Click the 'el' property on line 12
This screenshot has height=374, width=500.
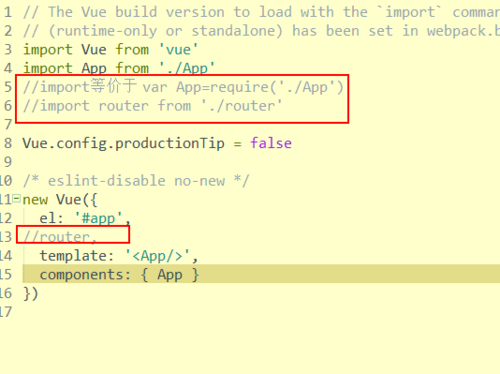(48, 218)
